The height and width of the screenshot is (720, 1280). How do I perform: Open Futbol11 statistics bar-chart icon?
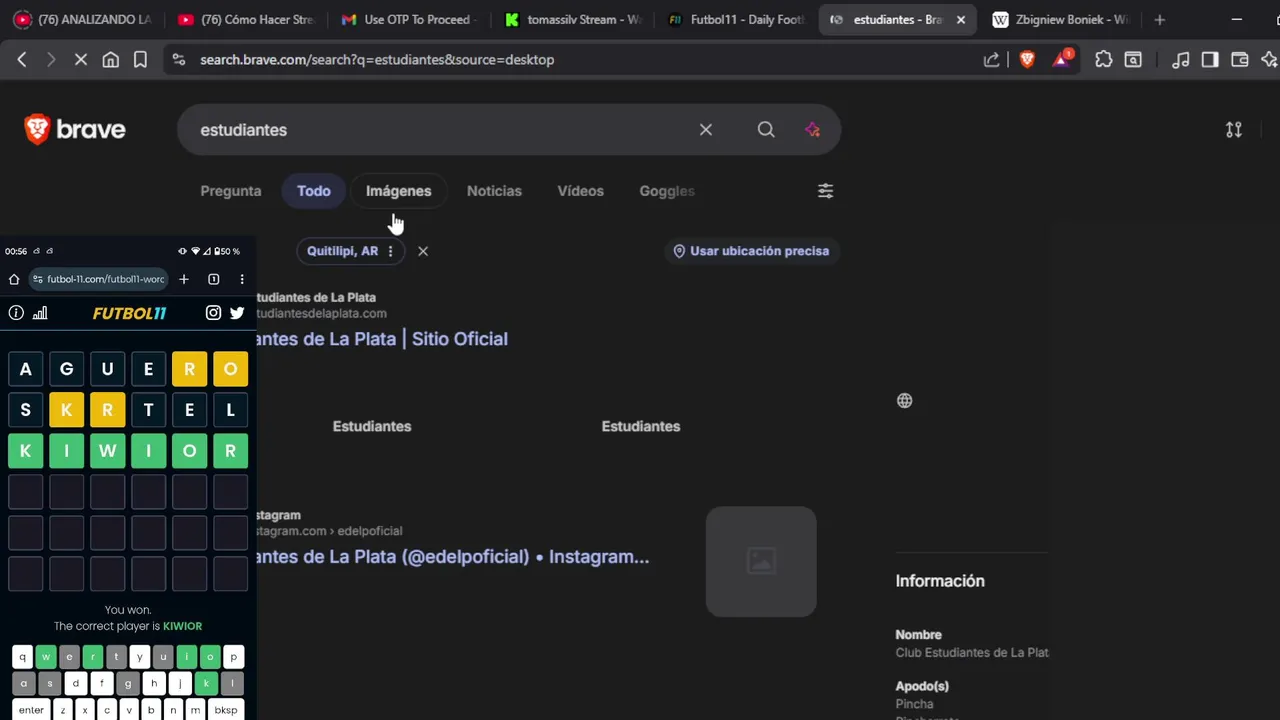coord(40,313)
